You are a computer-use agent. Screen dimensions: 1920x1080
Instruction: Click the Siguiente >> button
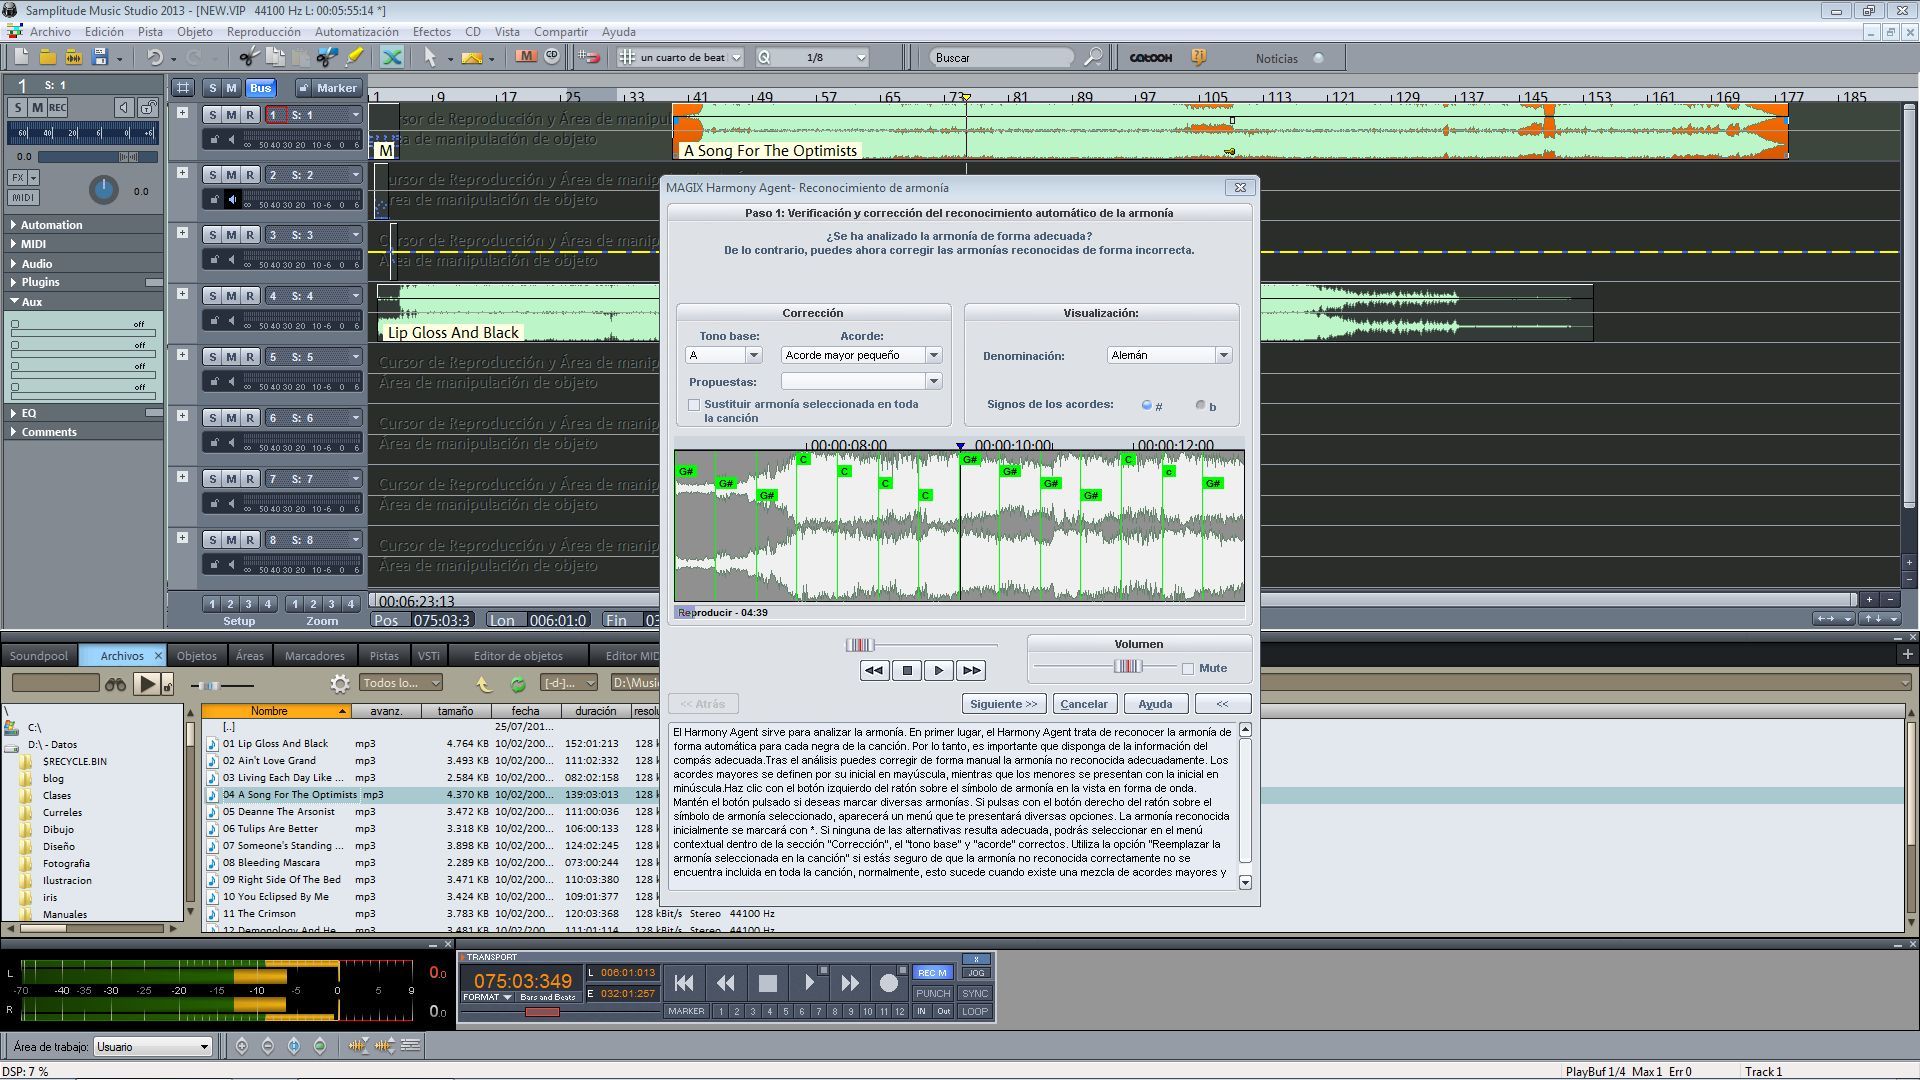click(1004, 704)
